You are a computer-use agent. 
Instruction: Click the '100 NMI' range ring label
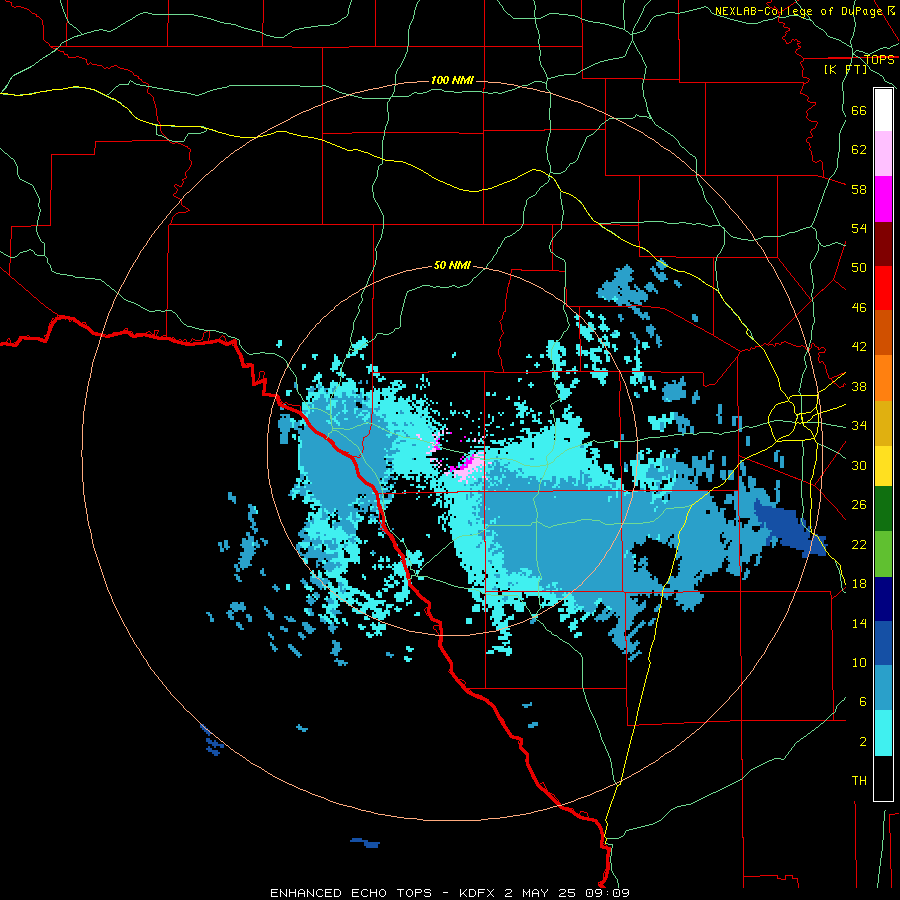tap(452, 80)
